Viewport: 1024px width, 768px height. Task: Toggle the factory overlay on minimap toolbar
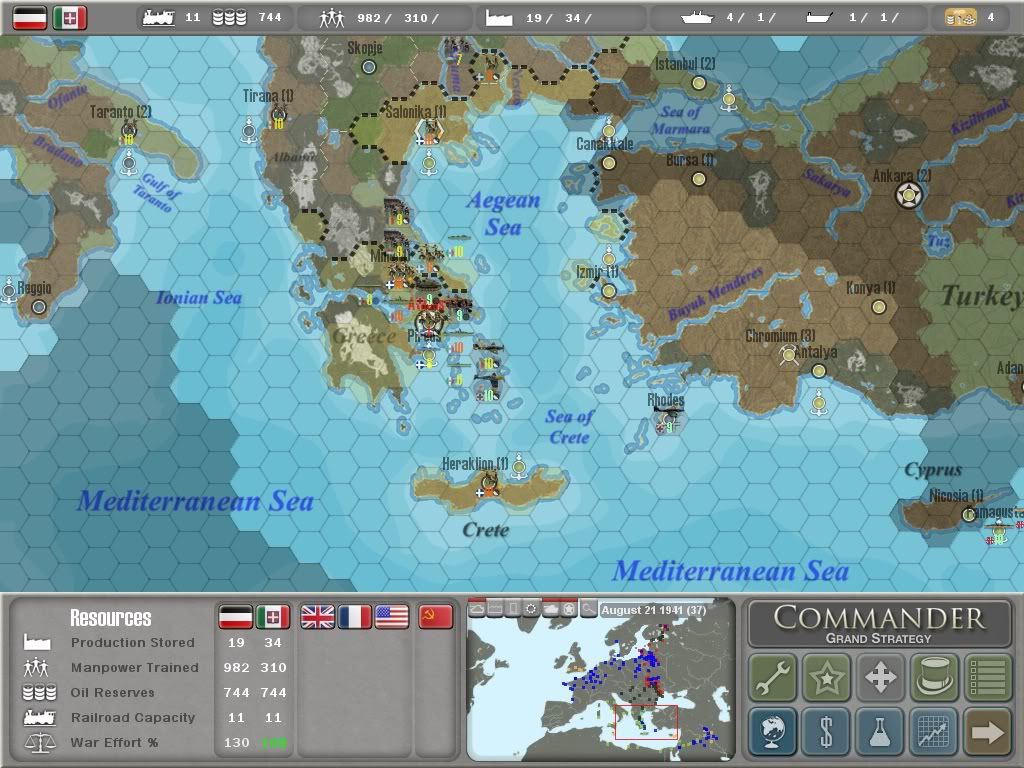[x=495, y=609]
